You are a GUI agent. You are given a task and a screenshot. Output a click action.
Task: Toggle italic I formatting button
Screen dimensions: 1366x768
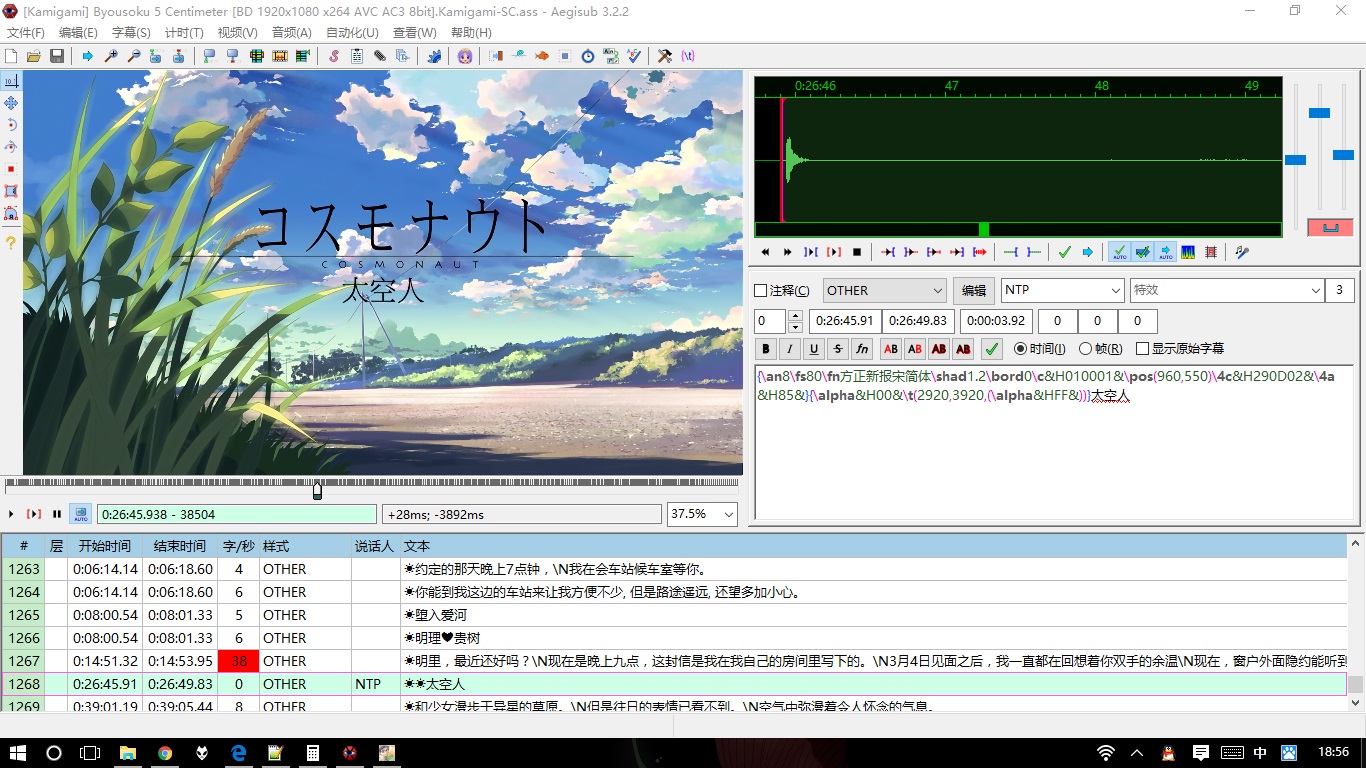(790, 349)
